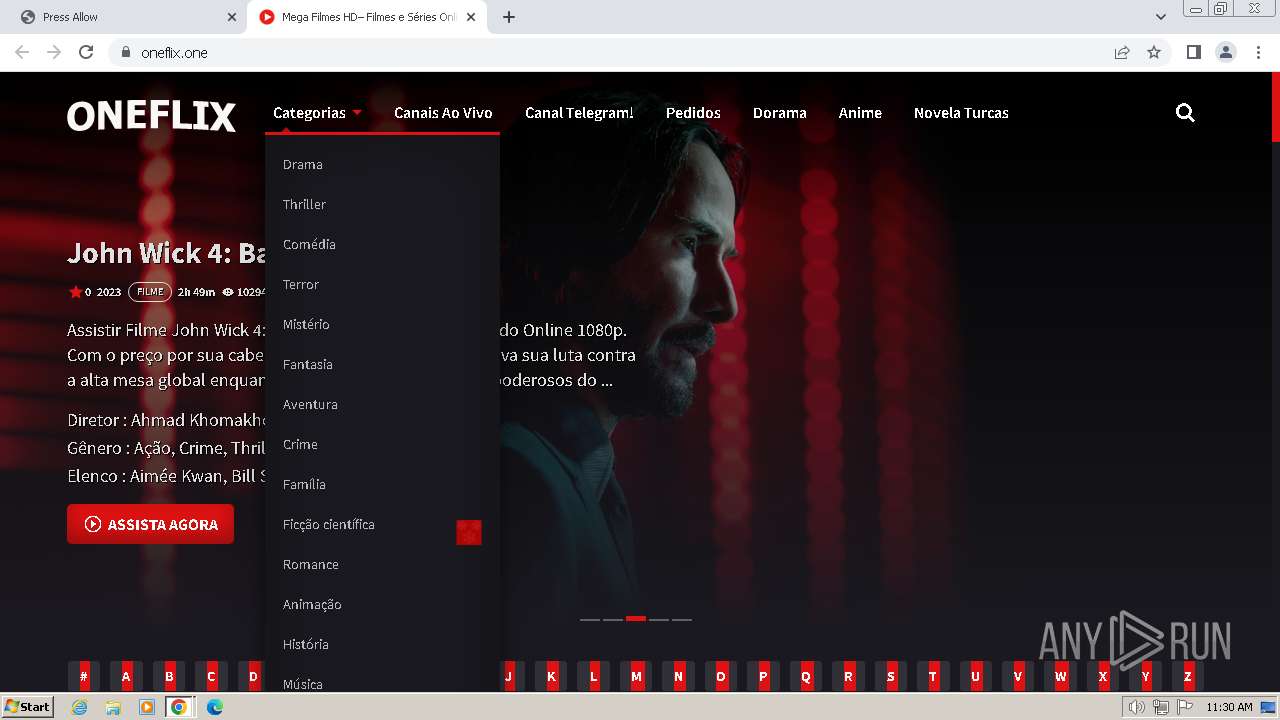
Task: Open the Dorama section
Action: point(779,113)
